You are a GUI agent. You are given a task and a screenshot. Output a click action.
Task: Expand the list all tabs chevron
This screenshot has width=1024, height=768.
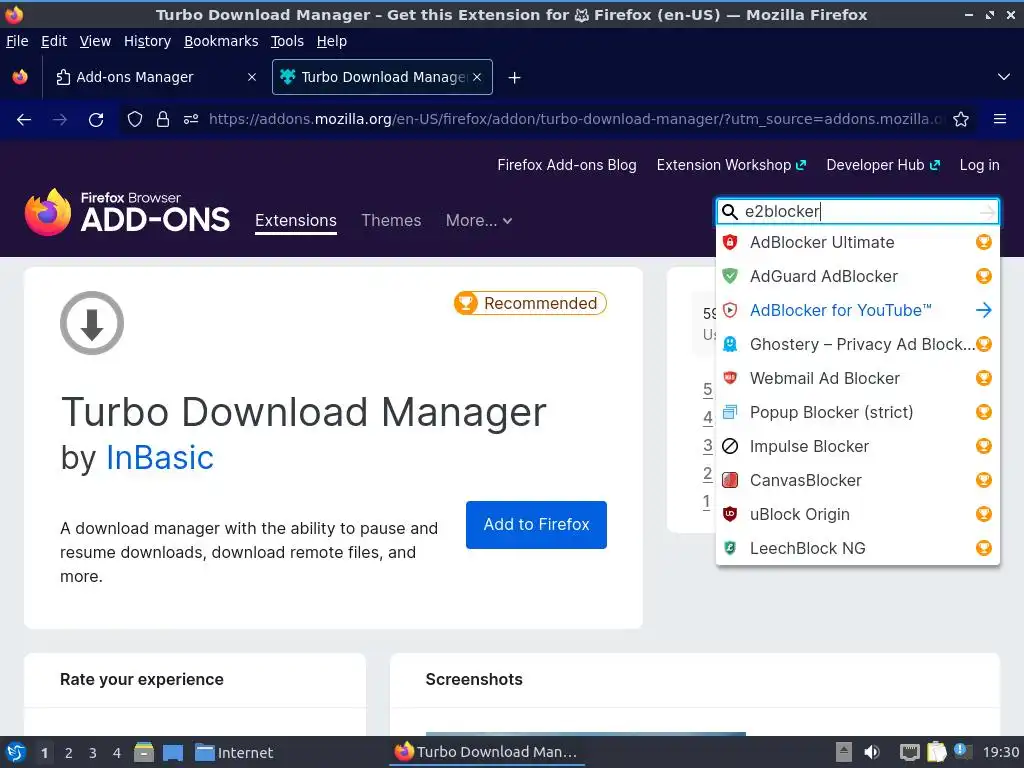(1004, 77)
